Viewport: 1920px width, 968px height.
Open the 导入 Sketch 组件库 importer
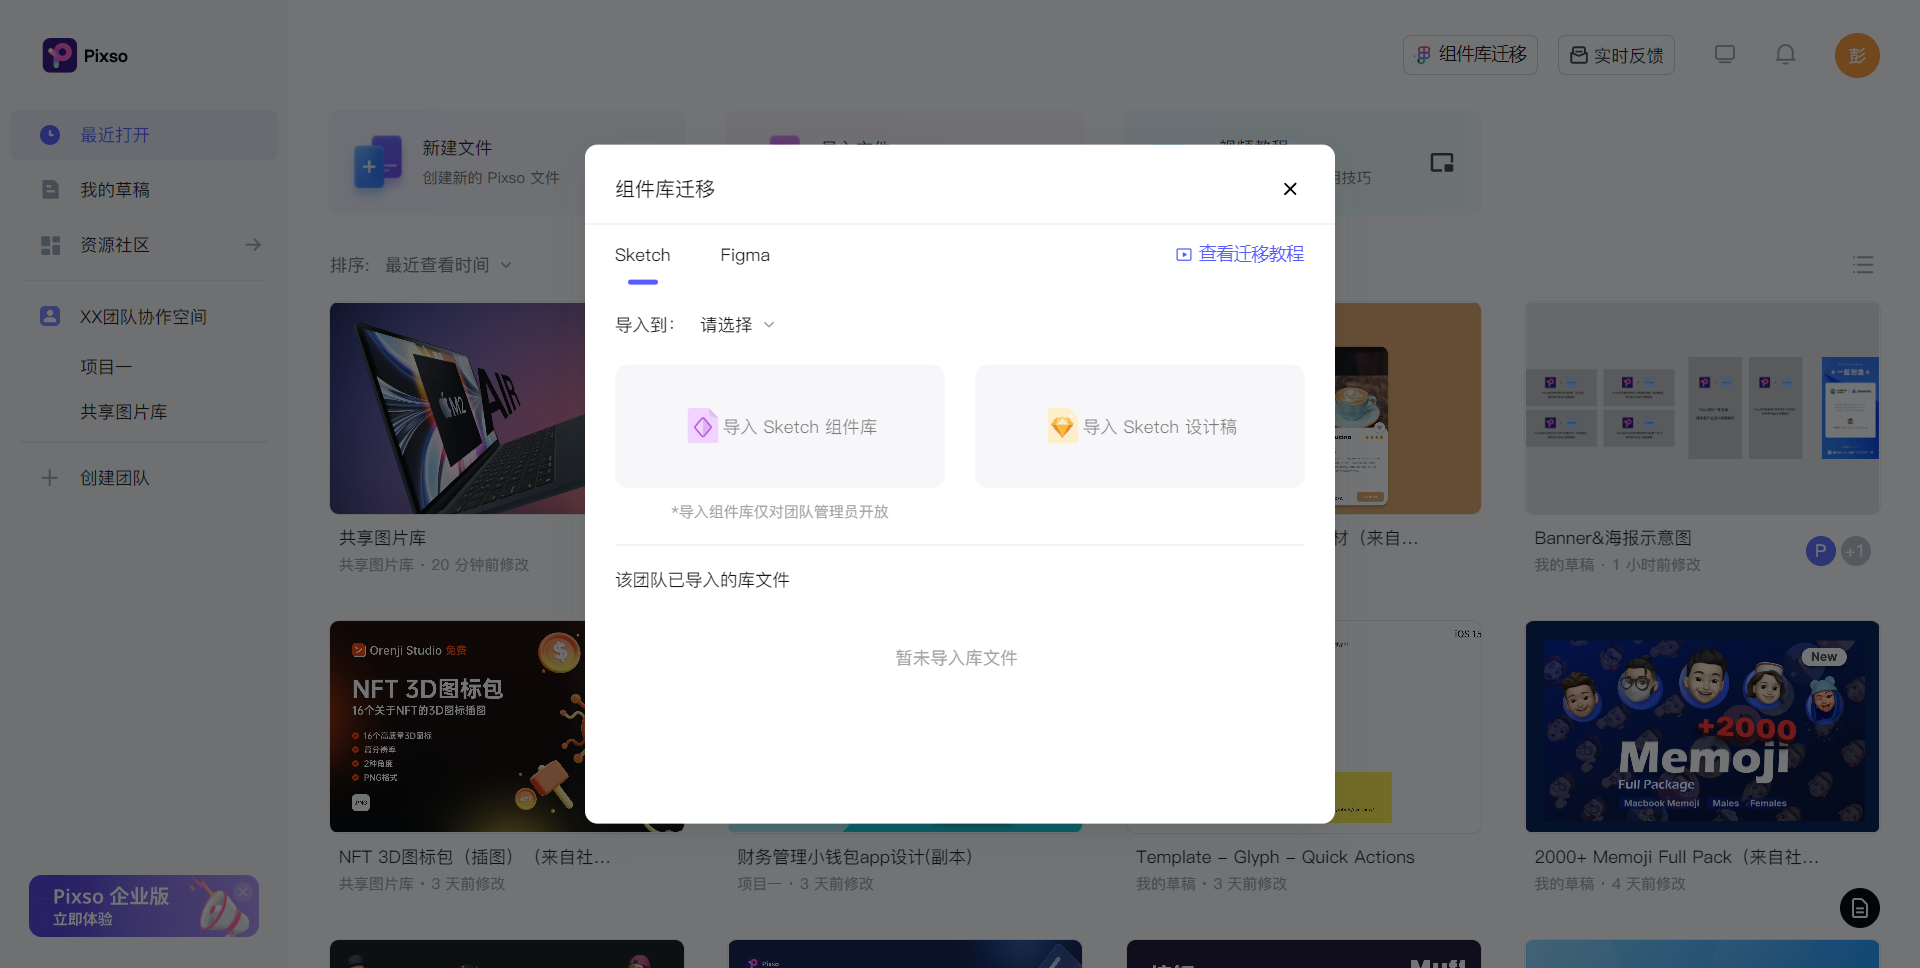779,425
